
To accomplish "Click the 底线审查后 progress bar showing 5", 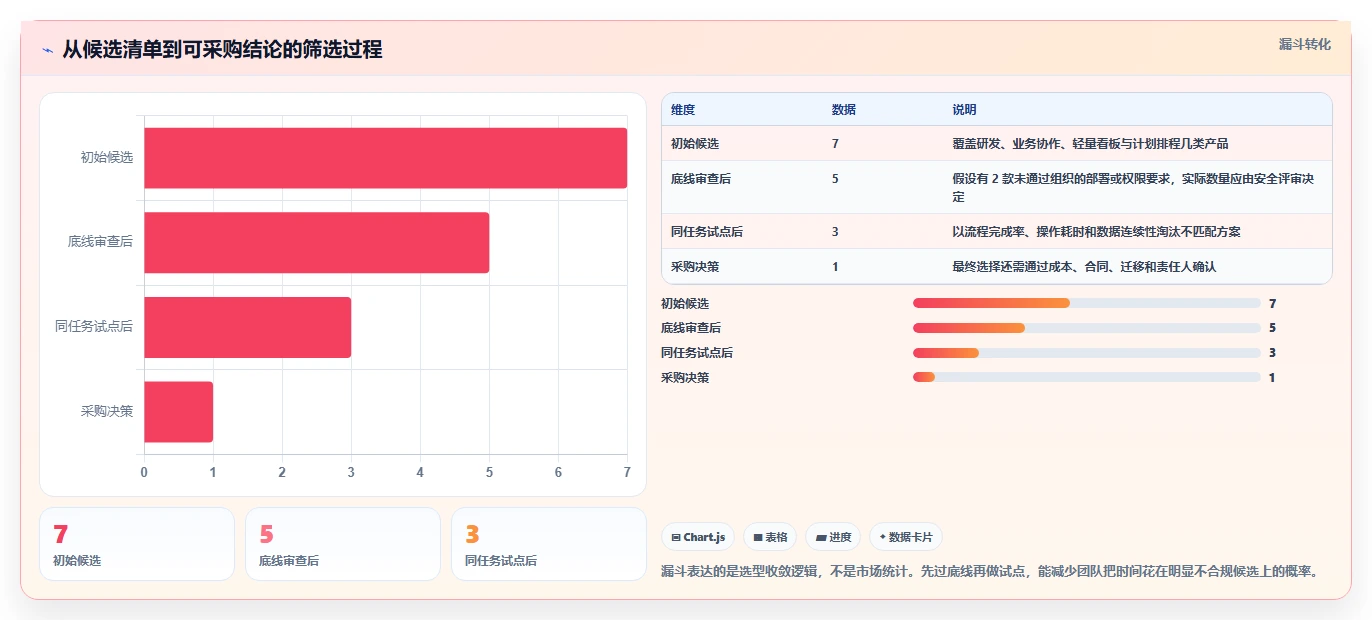I will click(x=1086, y=328).
